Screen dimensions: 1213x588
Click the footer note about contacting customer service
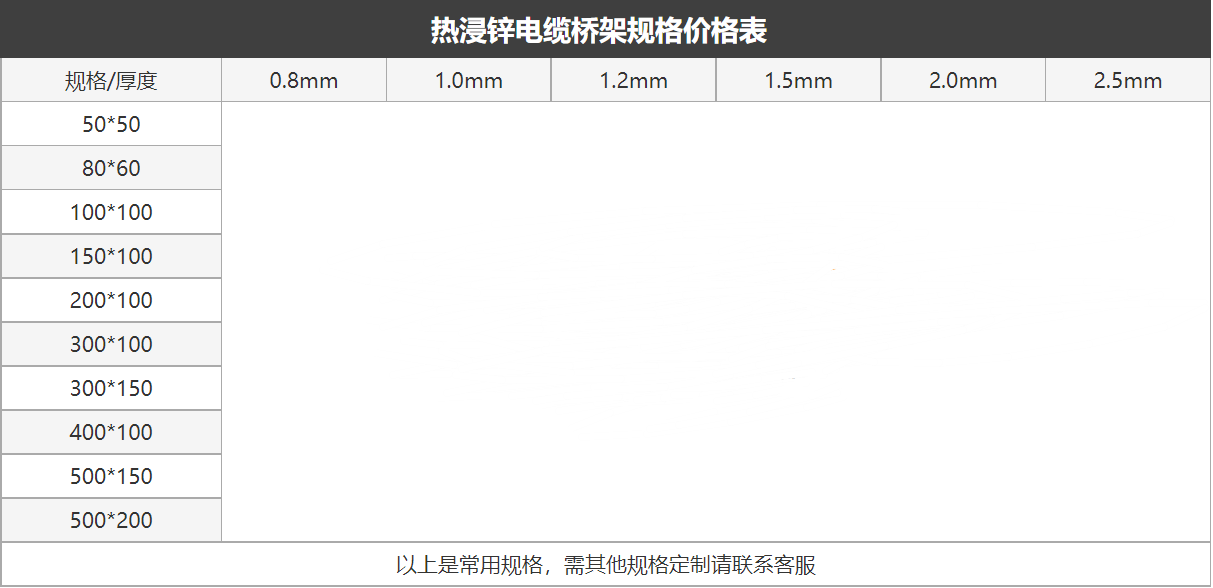click(x=606, y=565)
